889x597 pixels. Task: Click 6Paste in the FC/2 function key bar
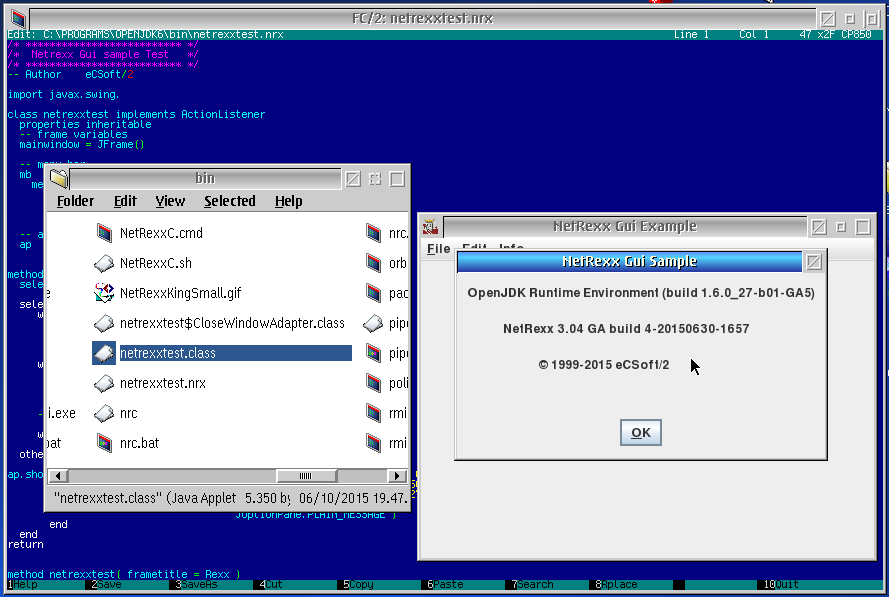click(445, 585)
